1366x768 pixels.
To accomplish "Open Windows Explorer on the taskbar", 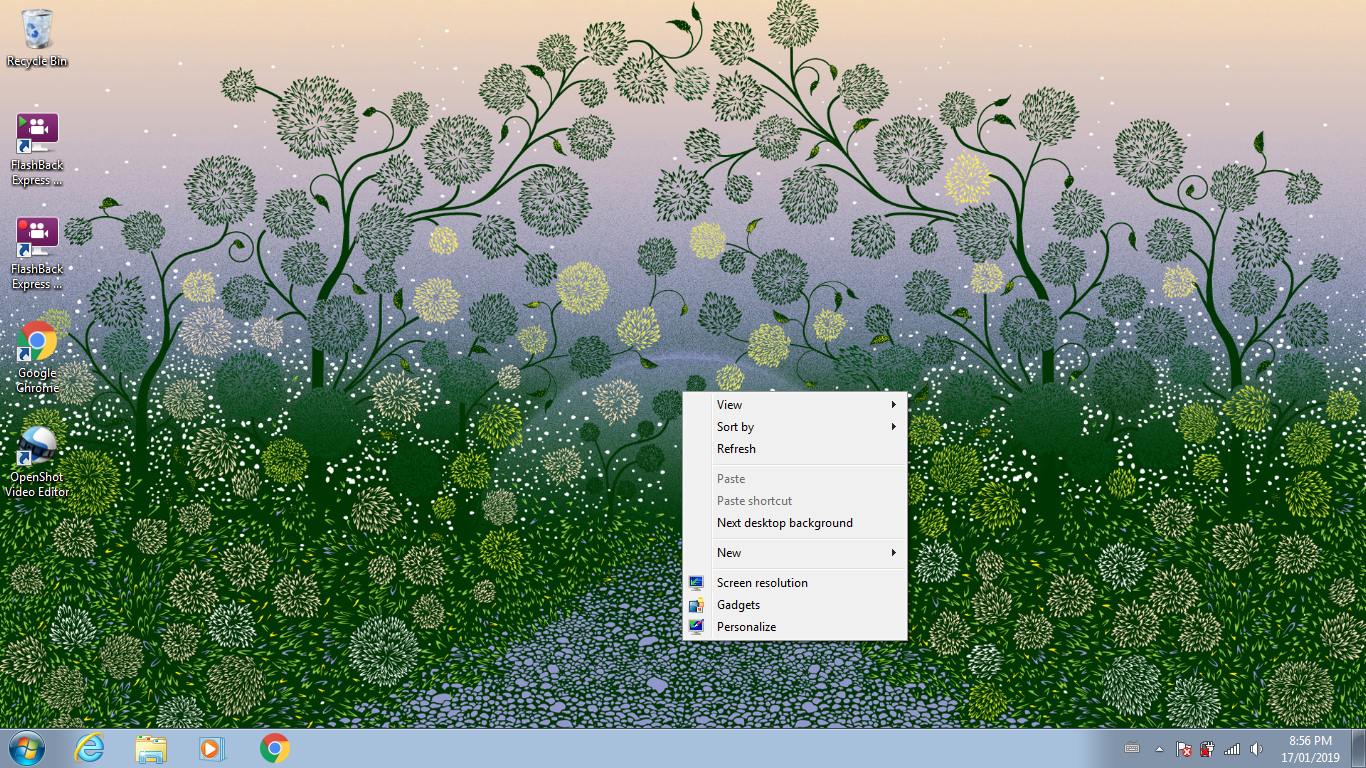I will (x=150, y=748).
